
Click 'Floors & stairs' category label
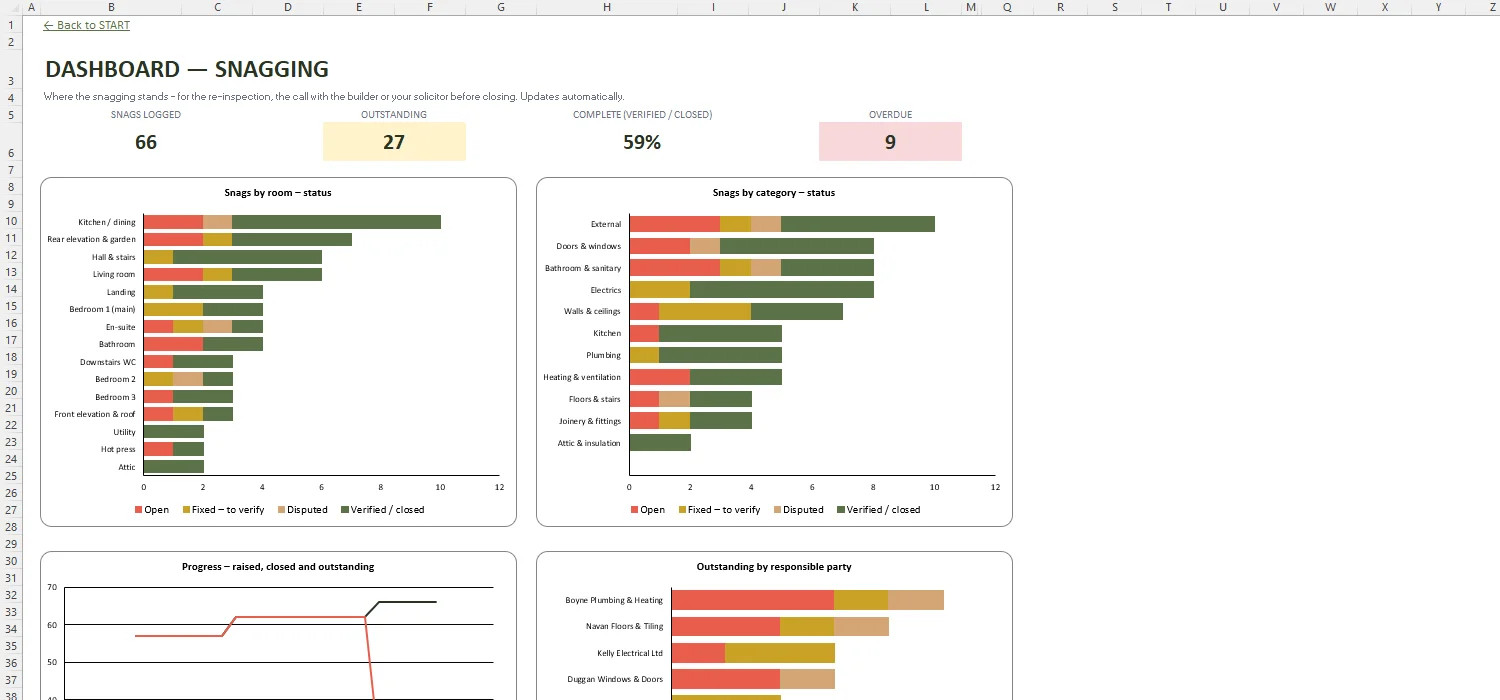pyautogui.click(x=595, y=399)
